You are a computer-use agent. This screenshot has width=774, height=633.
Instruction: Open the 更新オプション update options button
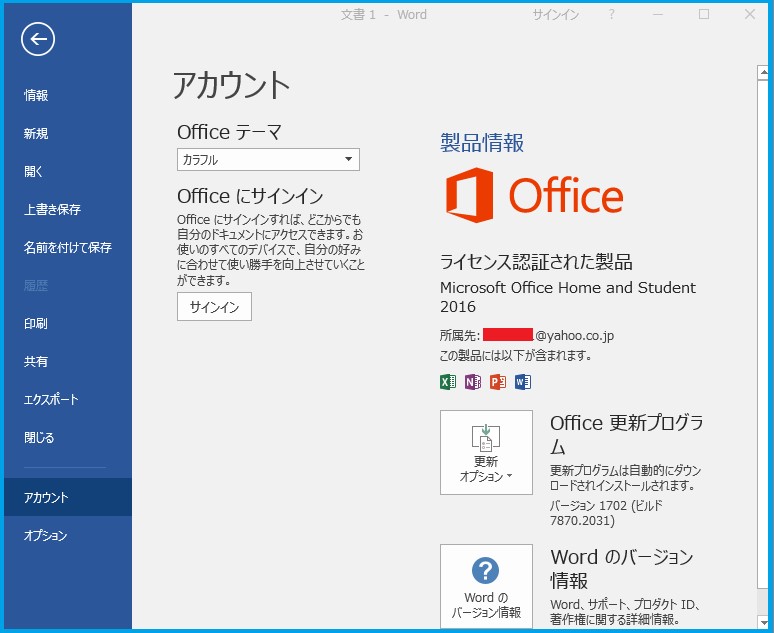click(486, 452)
